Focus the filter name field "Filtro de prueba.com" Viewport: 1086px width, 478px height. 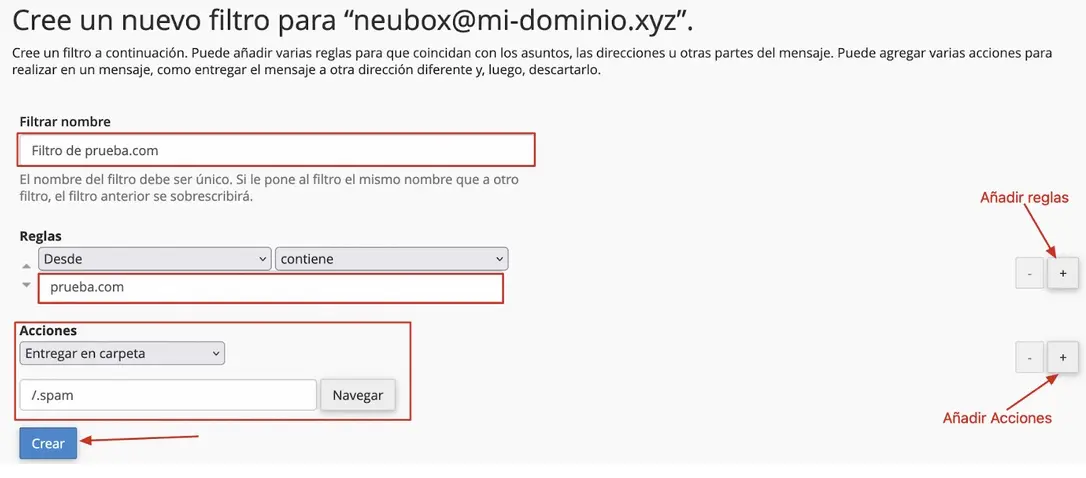pyautogui.click(x=277, y=150)
